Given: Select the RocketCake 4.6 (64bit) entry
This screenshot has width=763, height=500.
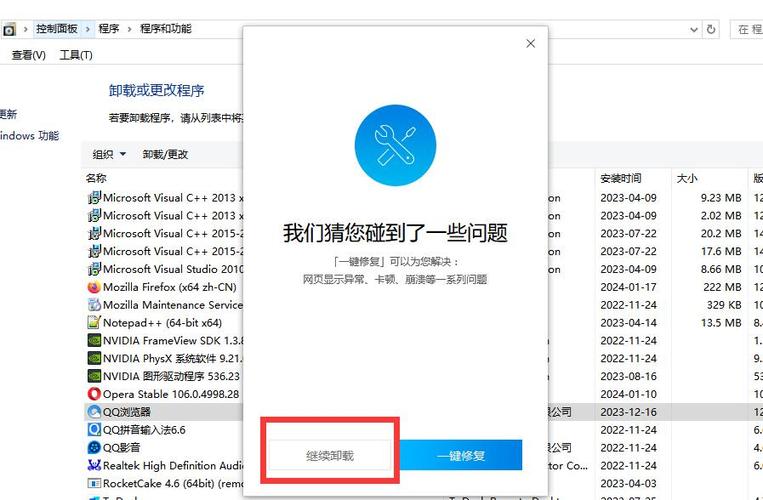Looking at the screenshot, I should click(173, 483).
